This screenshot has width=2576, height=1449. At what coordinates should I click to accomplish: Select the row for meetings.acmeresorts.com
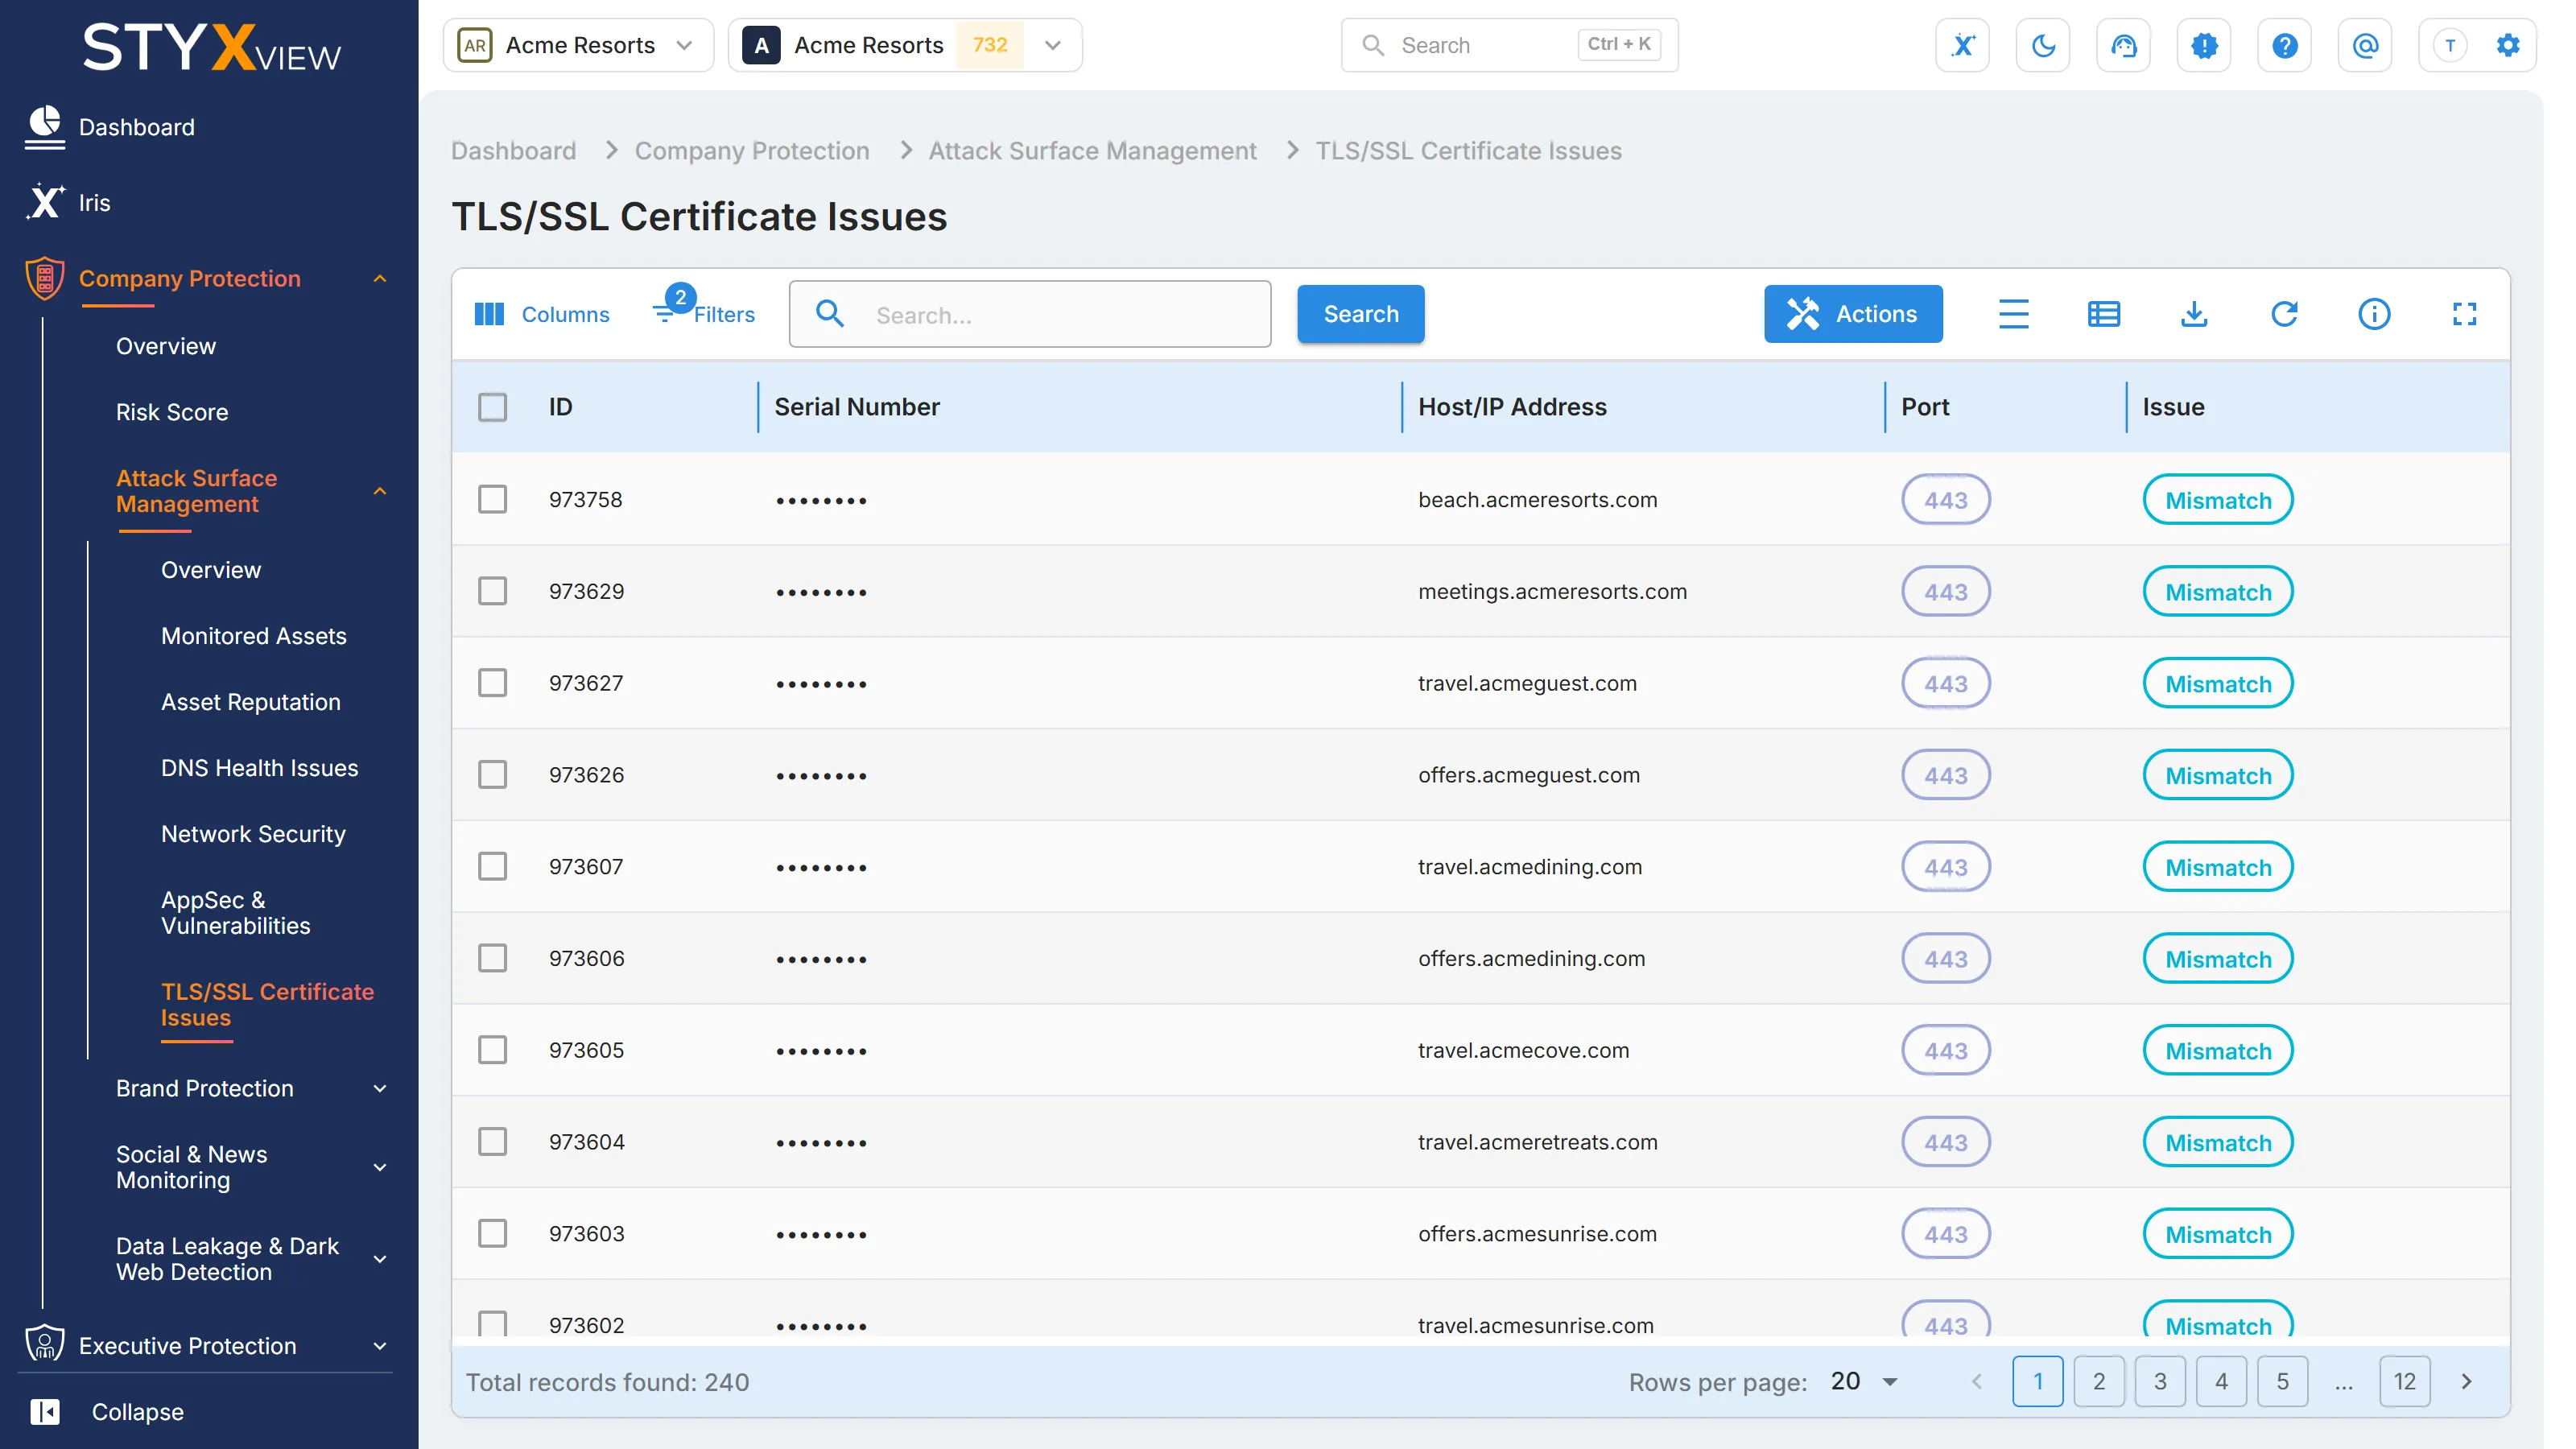[492, 591]
